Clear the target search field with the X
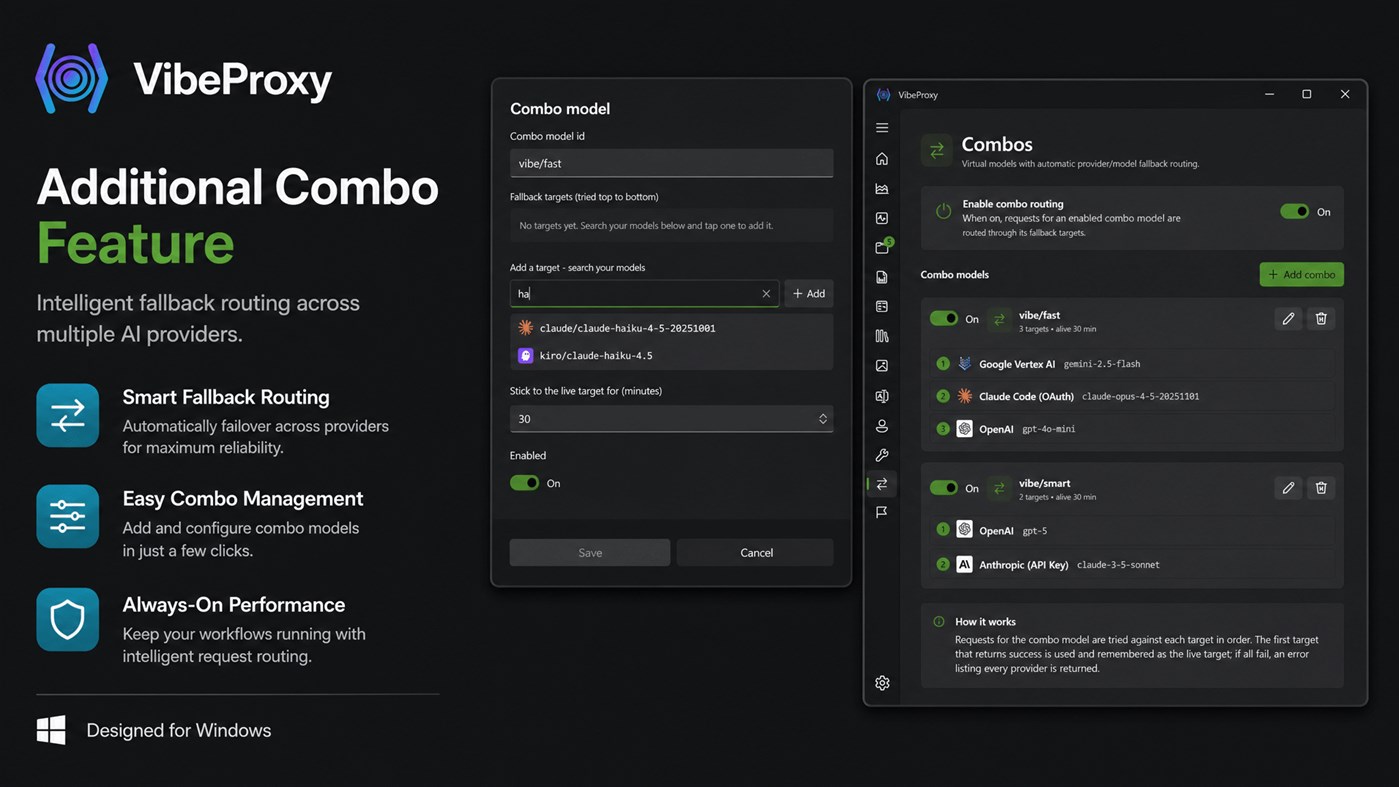 [x=766, y=294]
